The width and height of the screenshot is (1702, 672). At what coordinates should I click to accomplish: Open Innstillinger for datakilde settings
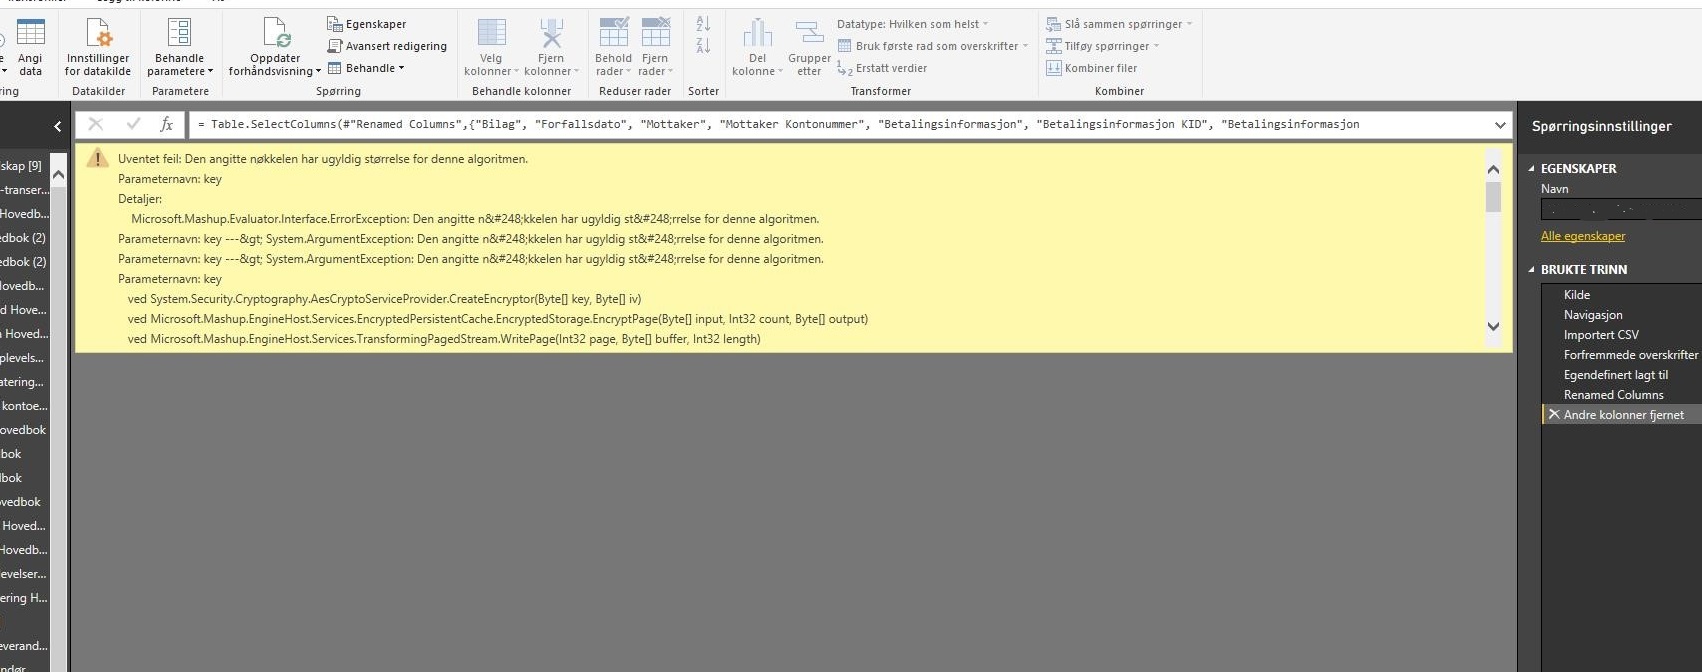pos(98,47)
